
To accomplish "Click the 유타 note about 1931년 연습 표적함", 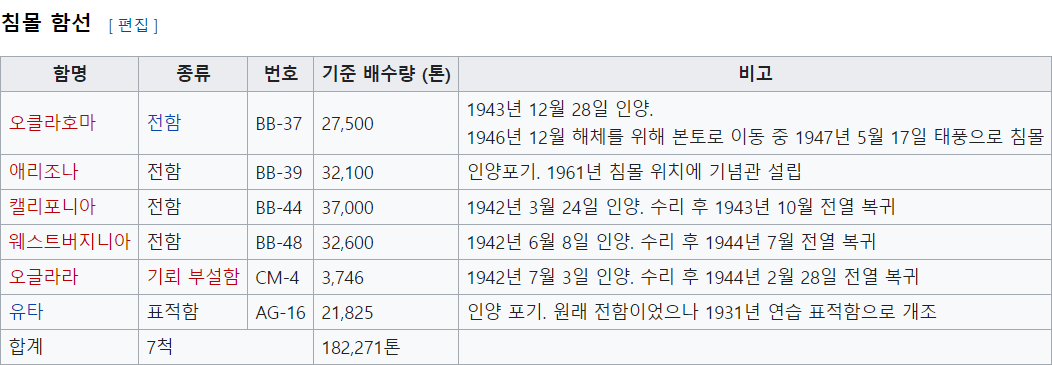I will pyautogui.click(x=701, y=312).
